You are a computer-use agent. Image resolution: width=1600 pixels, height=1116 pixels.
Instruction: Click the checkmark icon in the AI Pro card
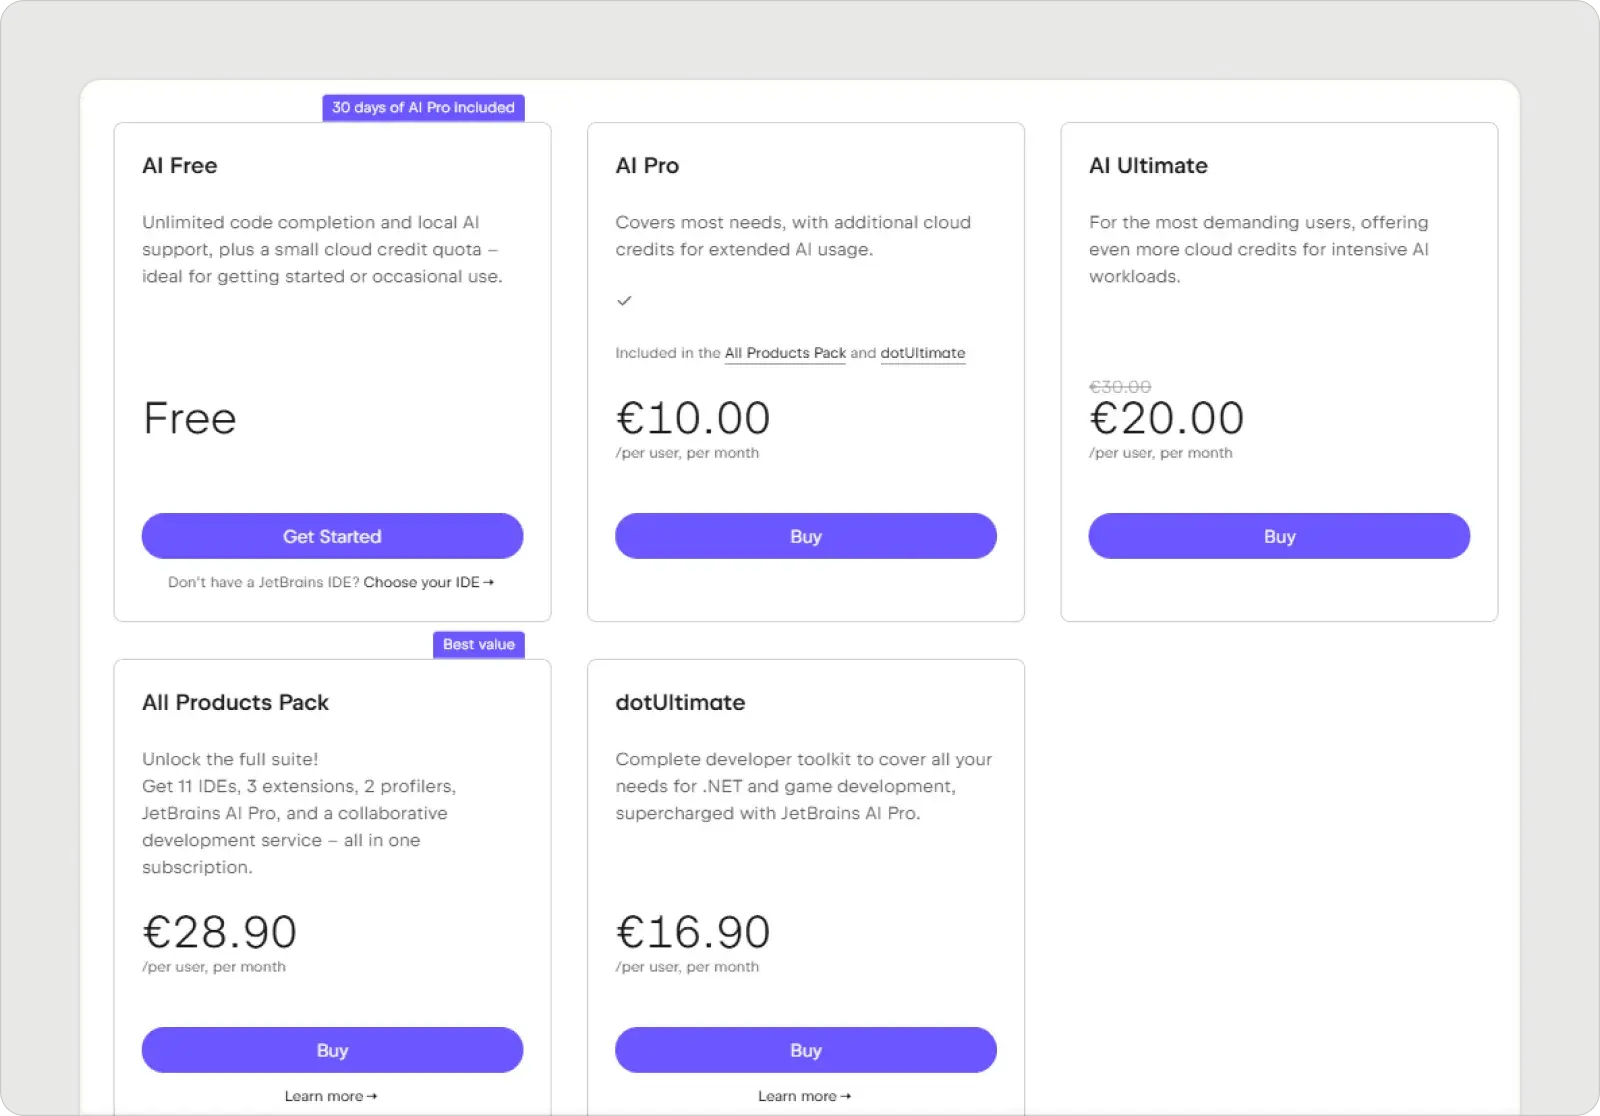click(x=624, y=301)
